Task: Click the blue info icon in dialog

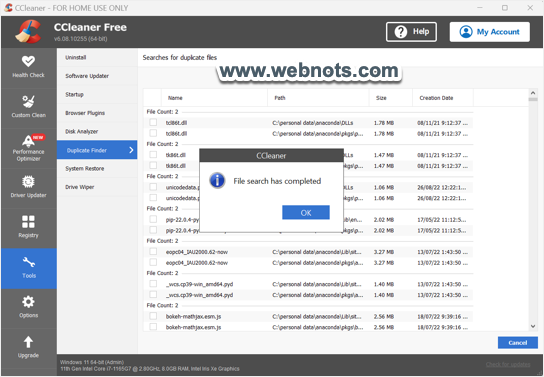Action: 218,181
